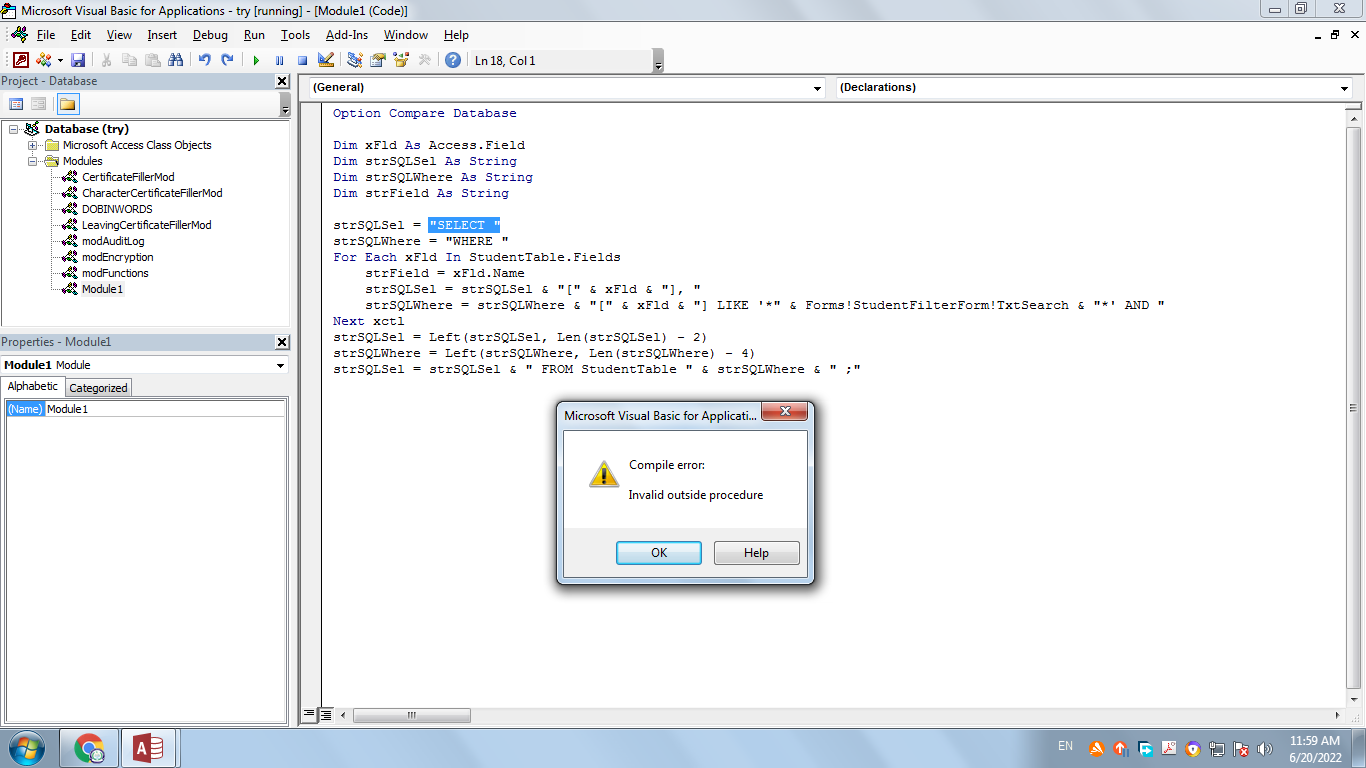The width and height of the screenshot is (1366, 768).
Task: Close the compile error dialog with X
Action: 785,411
